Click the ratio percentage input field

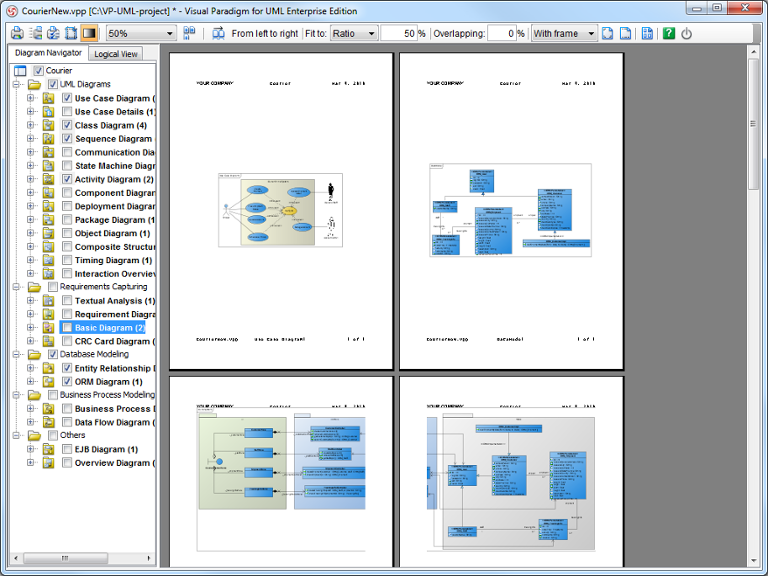pyautogui.click(x=399, y=33)
